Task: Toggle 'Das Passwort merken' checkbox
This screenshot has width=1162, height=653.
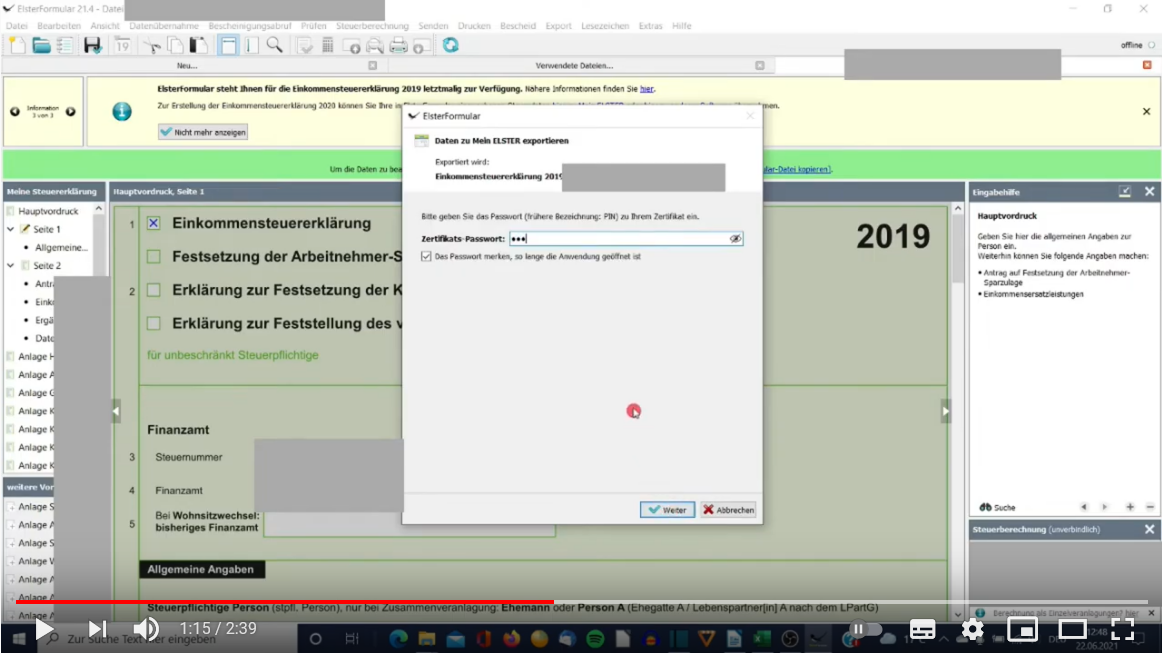Action: click(426, 256)
